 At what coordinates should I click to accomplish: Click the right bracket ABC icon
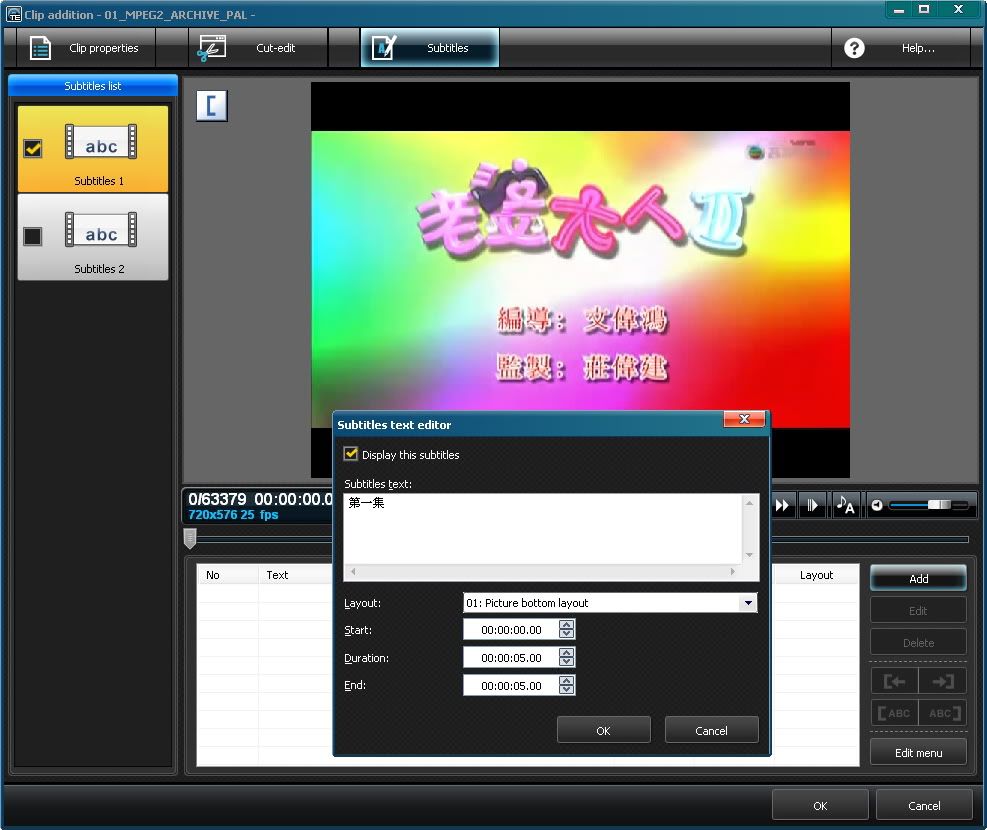[x=942, y=713]
